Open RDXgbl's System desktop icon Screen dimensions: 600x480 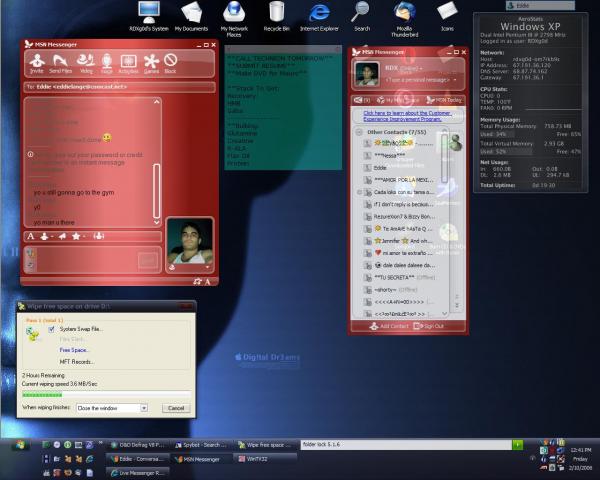149,16
